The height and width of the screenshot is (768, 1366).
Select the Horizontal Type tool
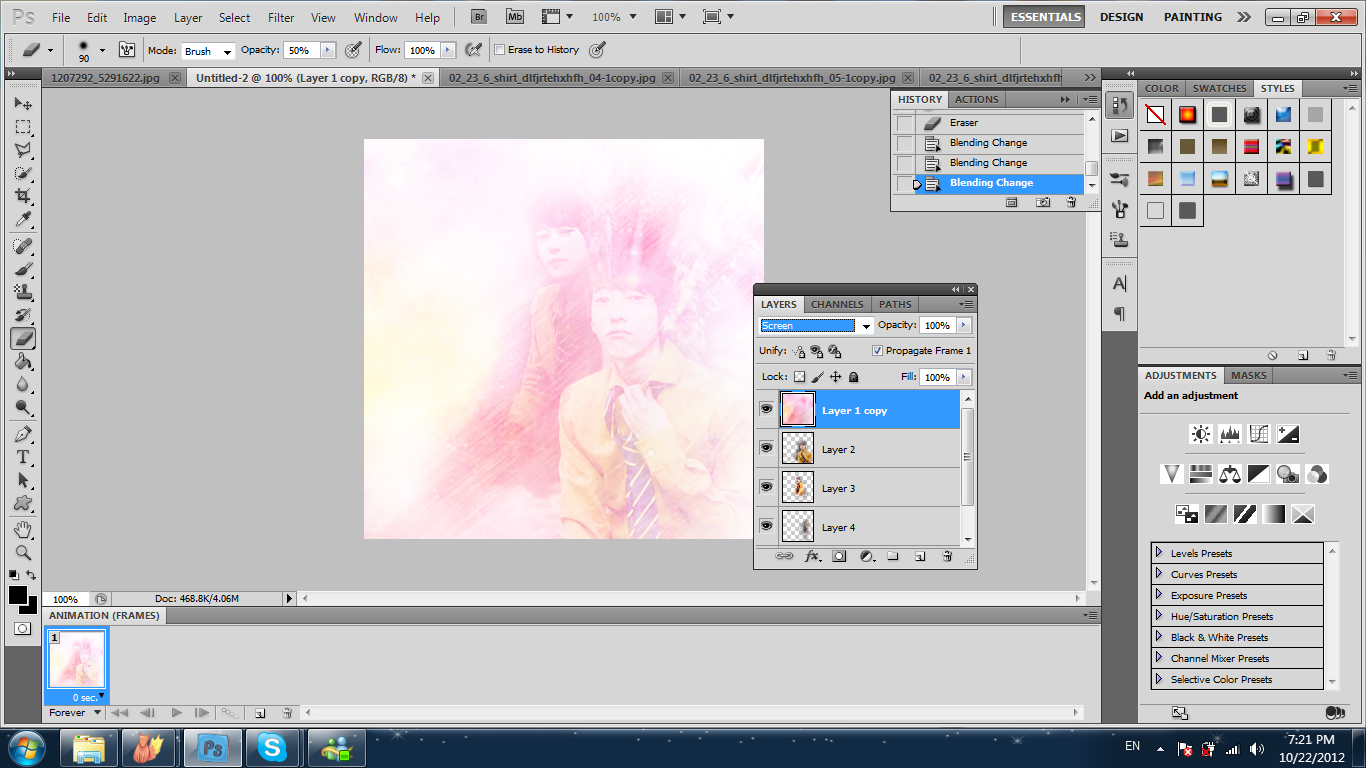23,457
